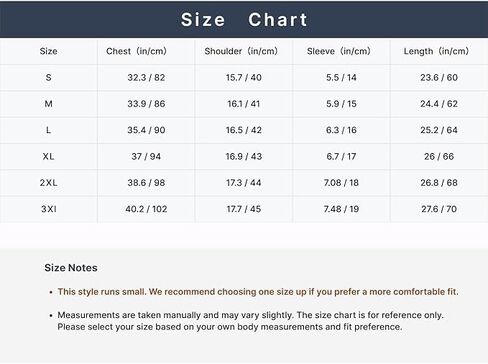Screen dimensions: 488x364
Task: Click length value 27.6 / 70
Action: 439,209
